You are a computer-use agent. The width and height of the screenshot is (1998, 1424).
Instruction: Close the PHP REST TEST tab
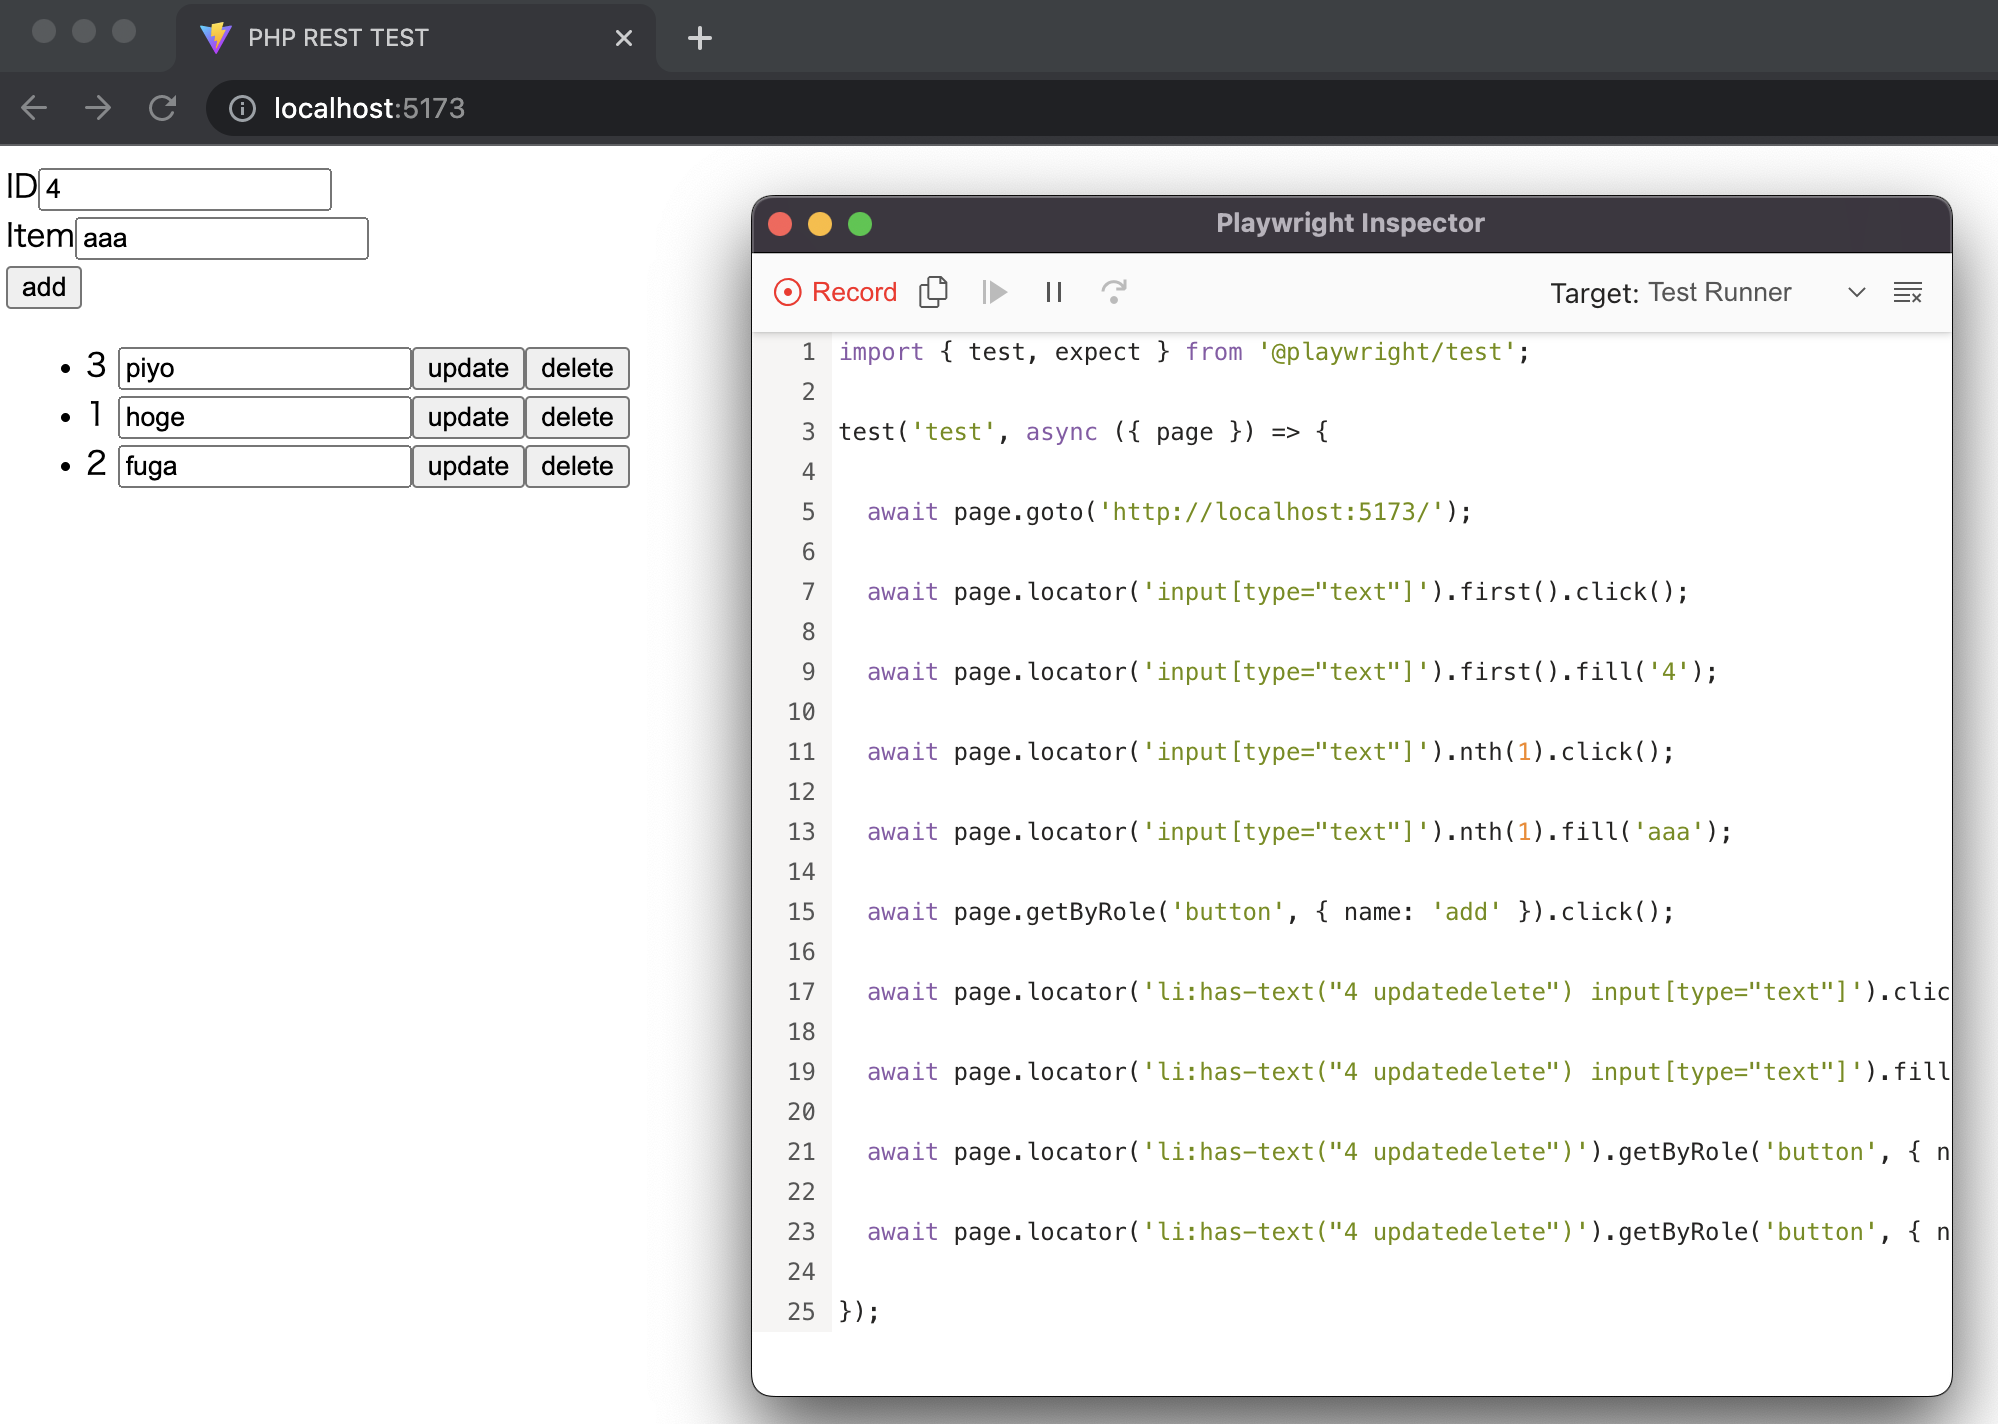[x=623, y=38]
